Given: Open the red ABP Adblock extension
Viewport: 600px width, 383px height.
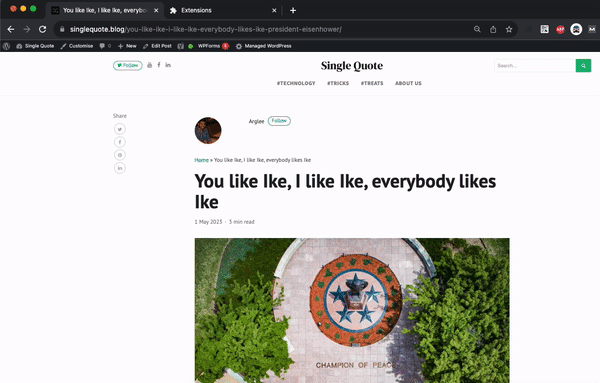Looking at the screenshot, I should coord(560,29).
